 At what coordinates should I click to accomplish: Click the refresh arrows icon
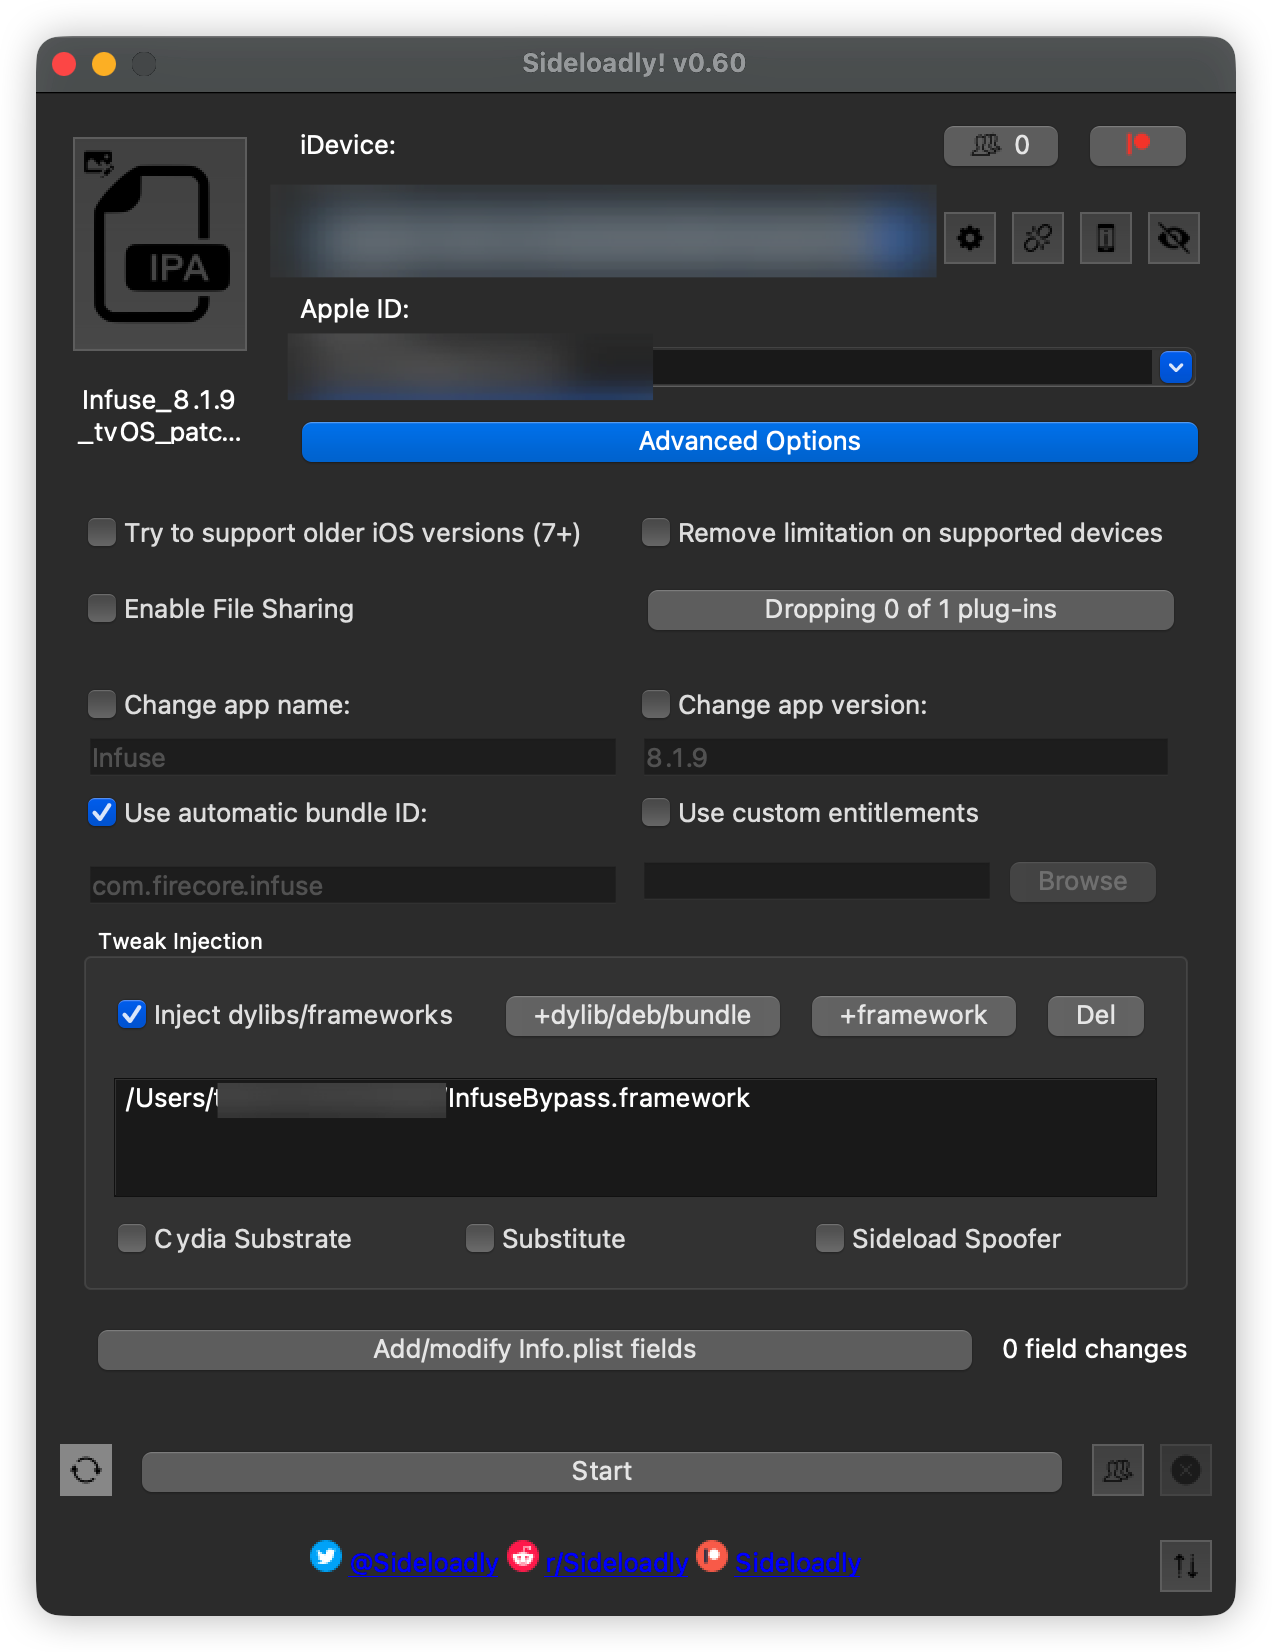pyautogui.click(x=86, y=1470)
